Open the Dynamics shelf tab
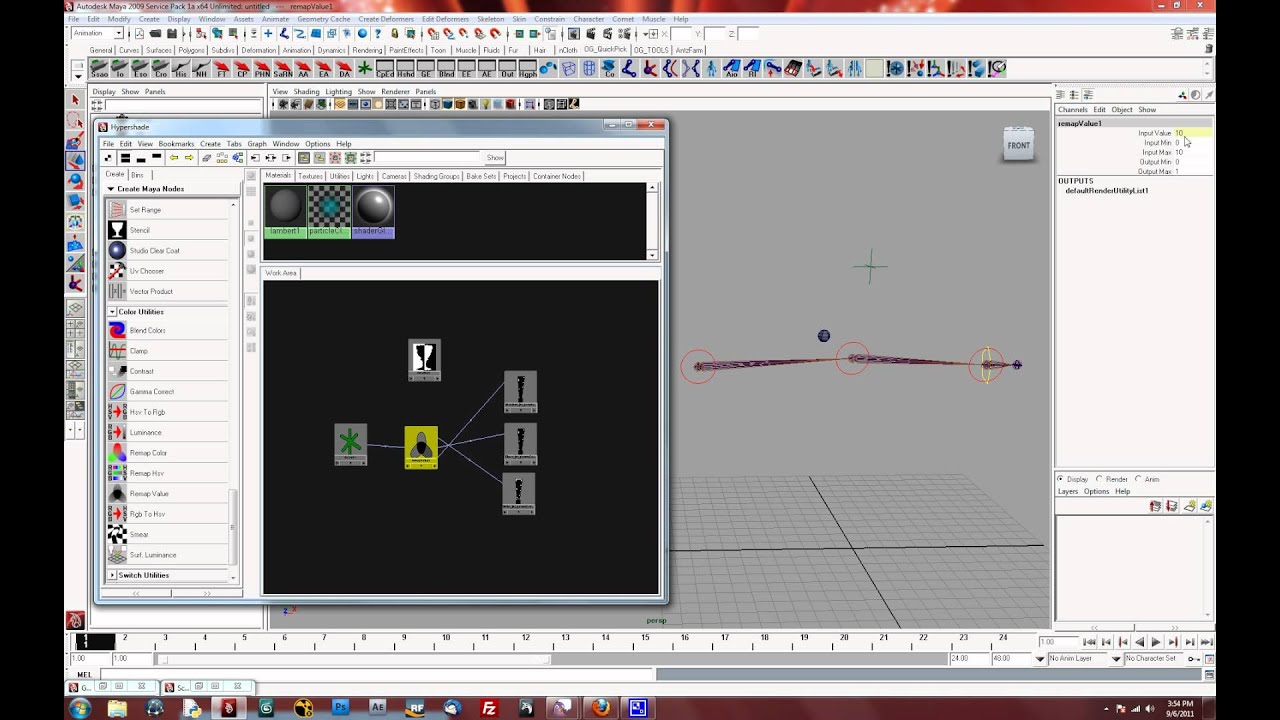The width and height of the screenshot is (1280, 720). pyautogui.click(x=331, y=50)
